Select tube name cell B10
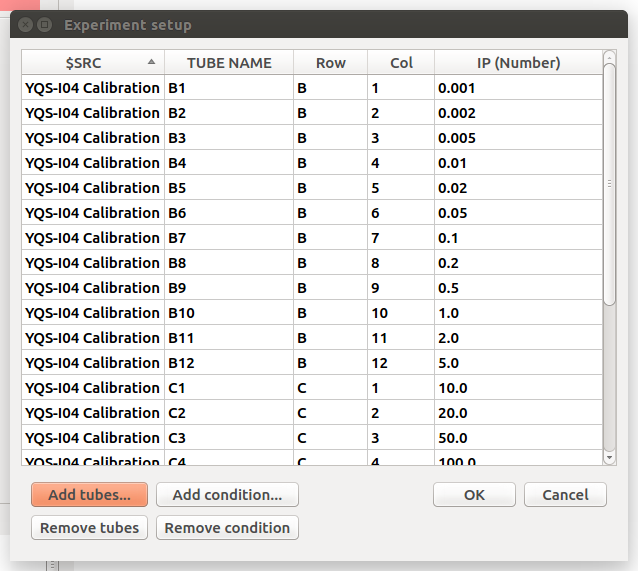This screenshot has height=571, width=638. click(x=229, y=313)
